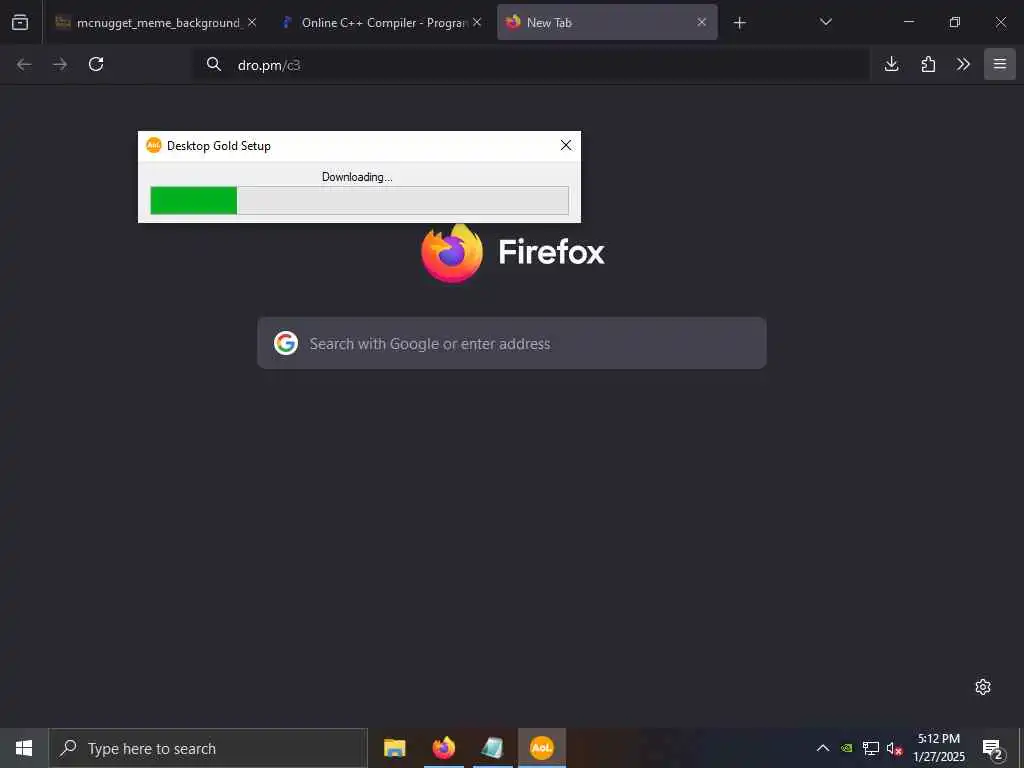Close the Online C++ Compiler tab

(x=477, y=22)
